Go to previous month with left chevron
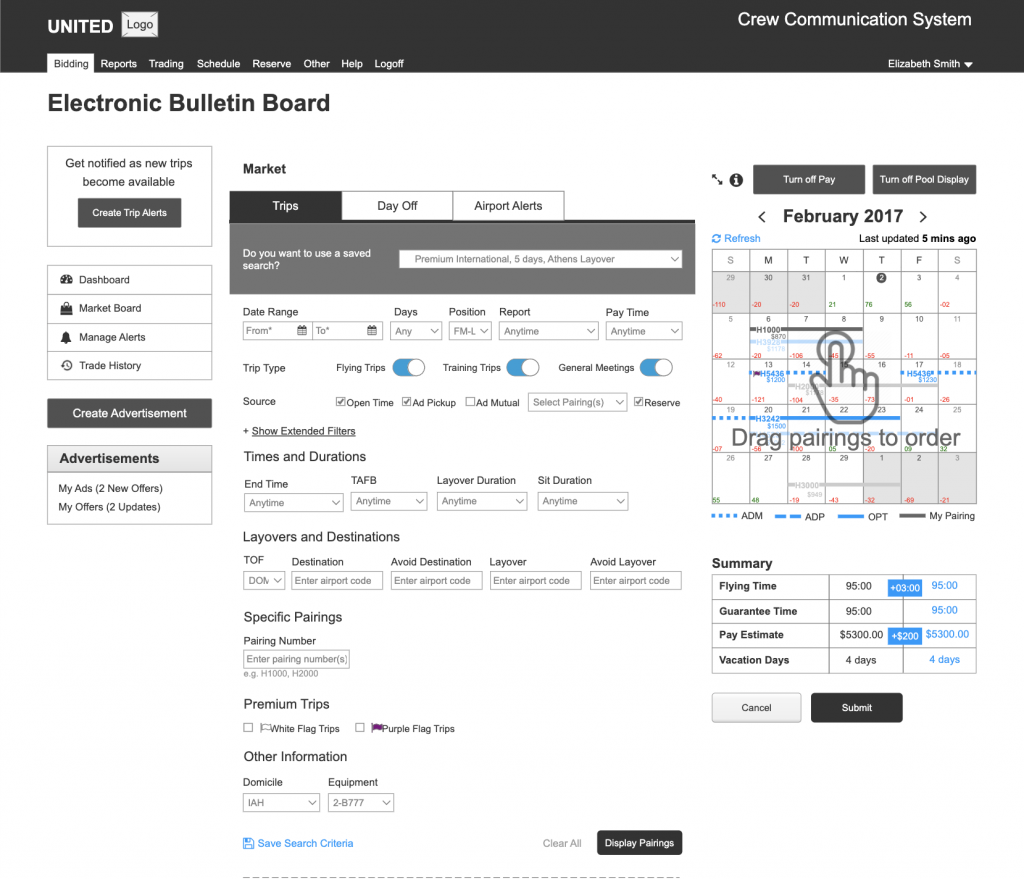Viewport: 1024px width, 879px height. (762, 217)
